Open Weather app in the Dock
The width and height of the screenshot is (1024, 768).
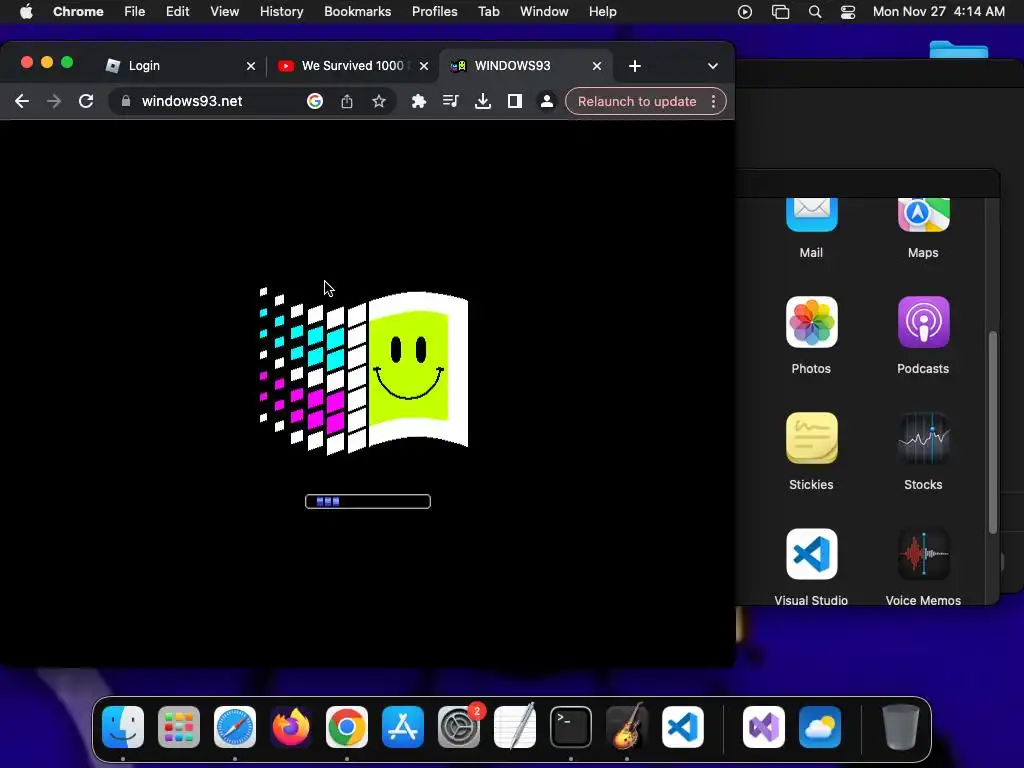[x=820, y=727]
